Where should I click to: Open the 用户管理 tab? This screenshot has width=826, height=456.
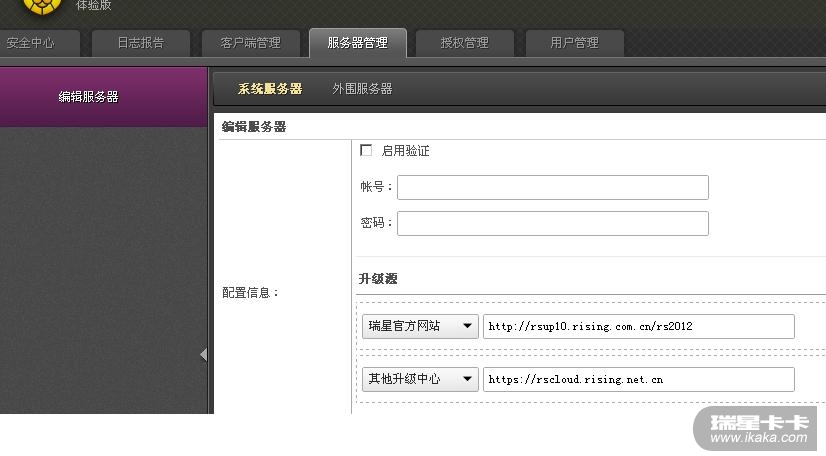(575, 43)
